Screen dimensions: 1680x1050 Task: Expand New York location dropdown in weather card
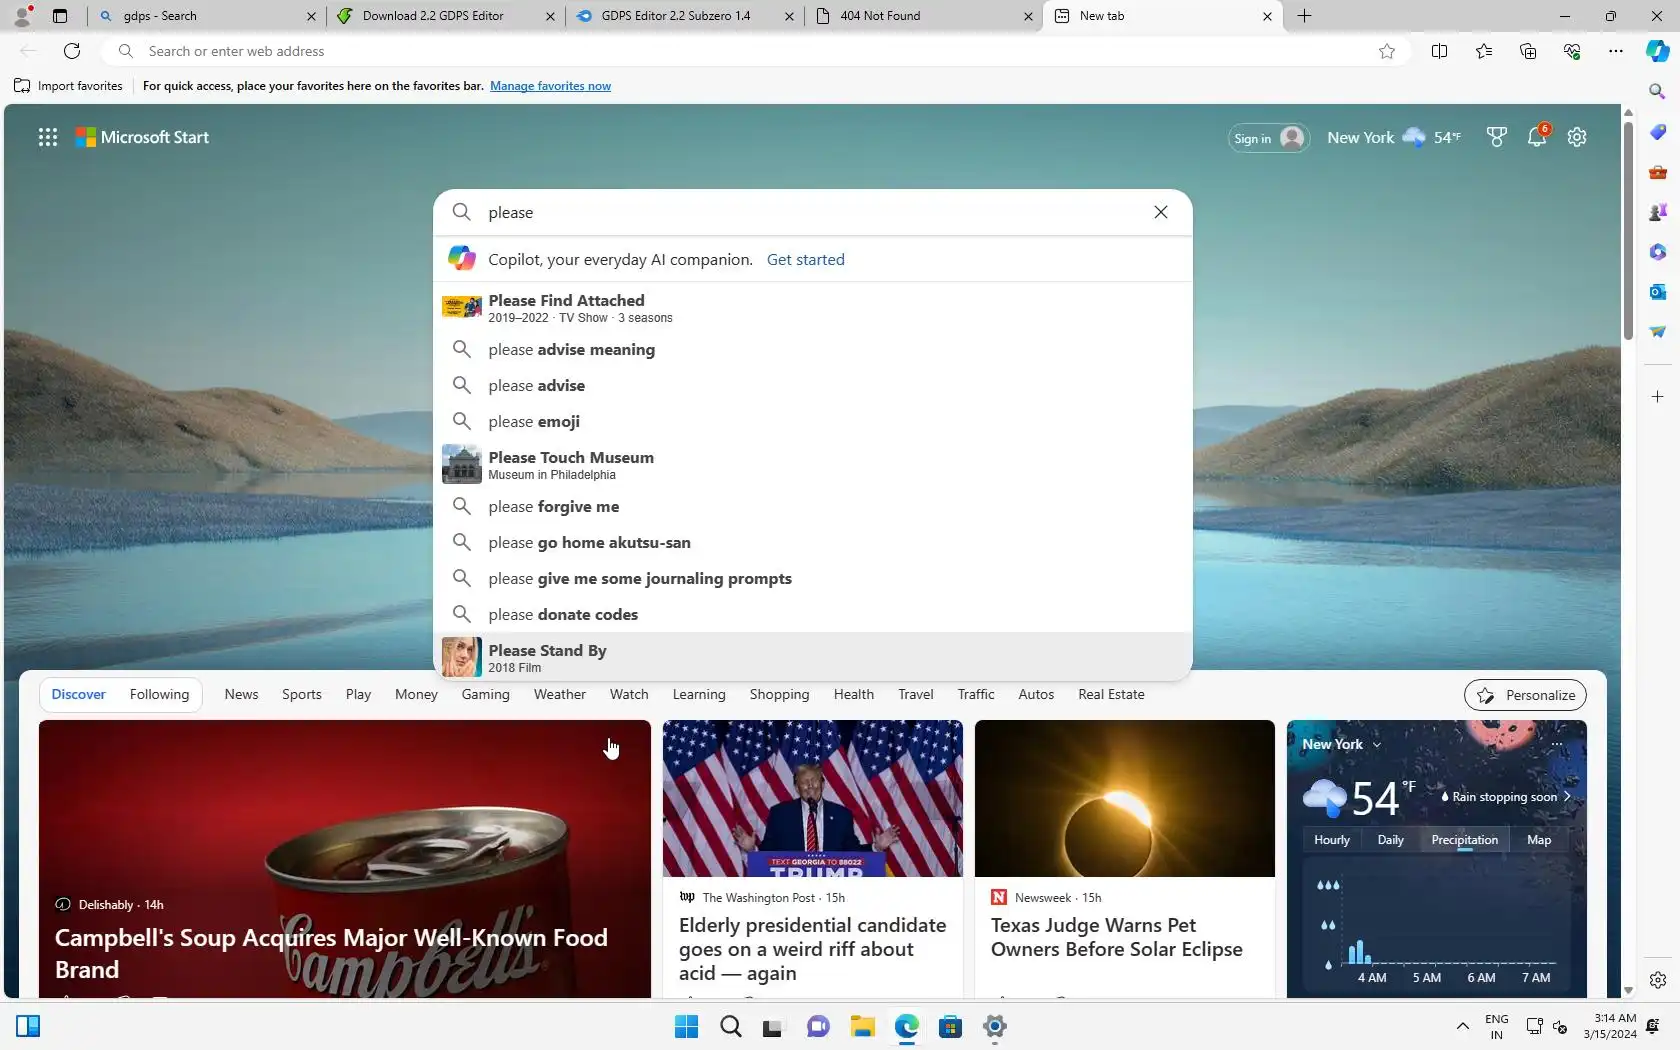pos(1376,745)
